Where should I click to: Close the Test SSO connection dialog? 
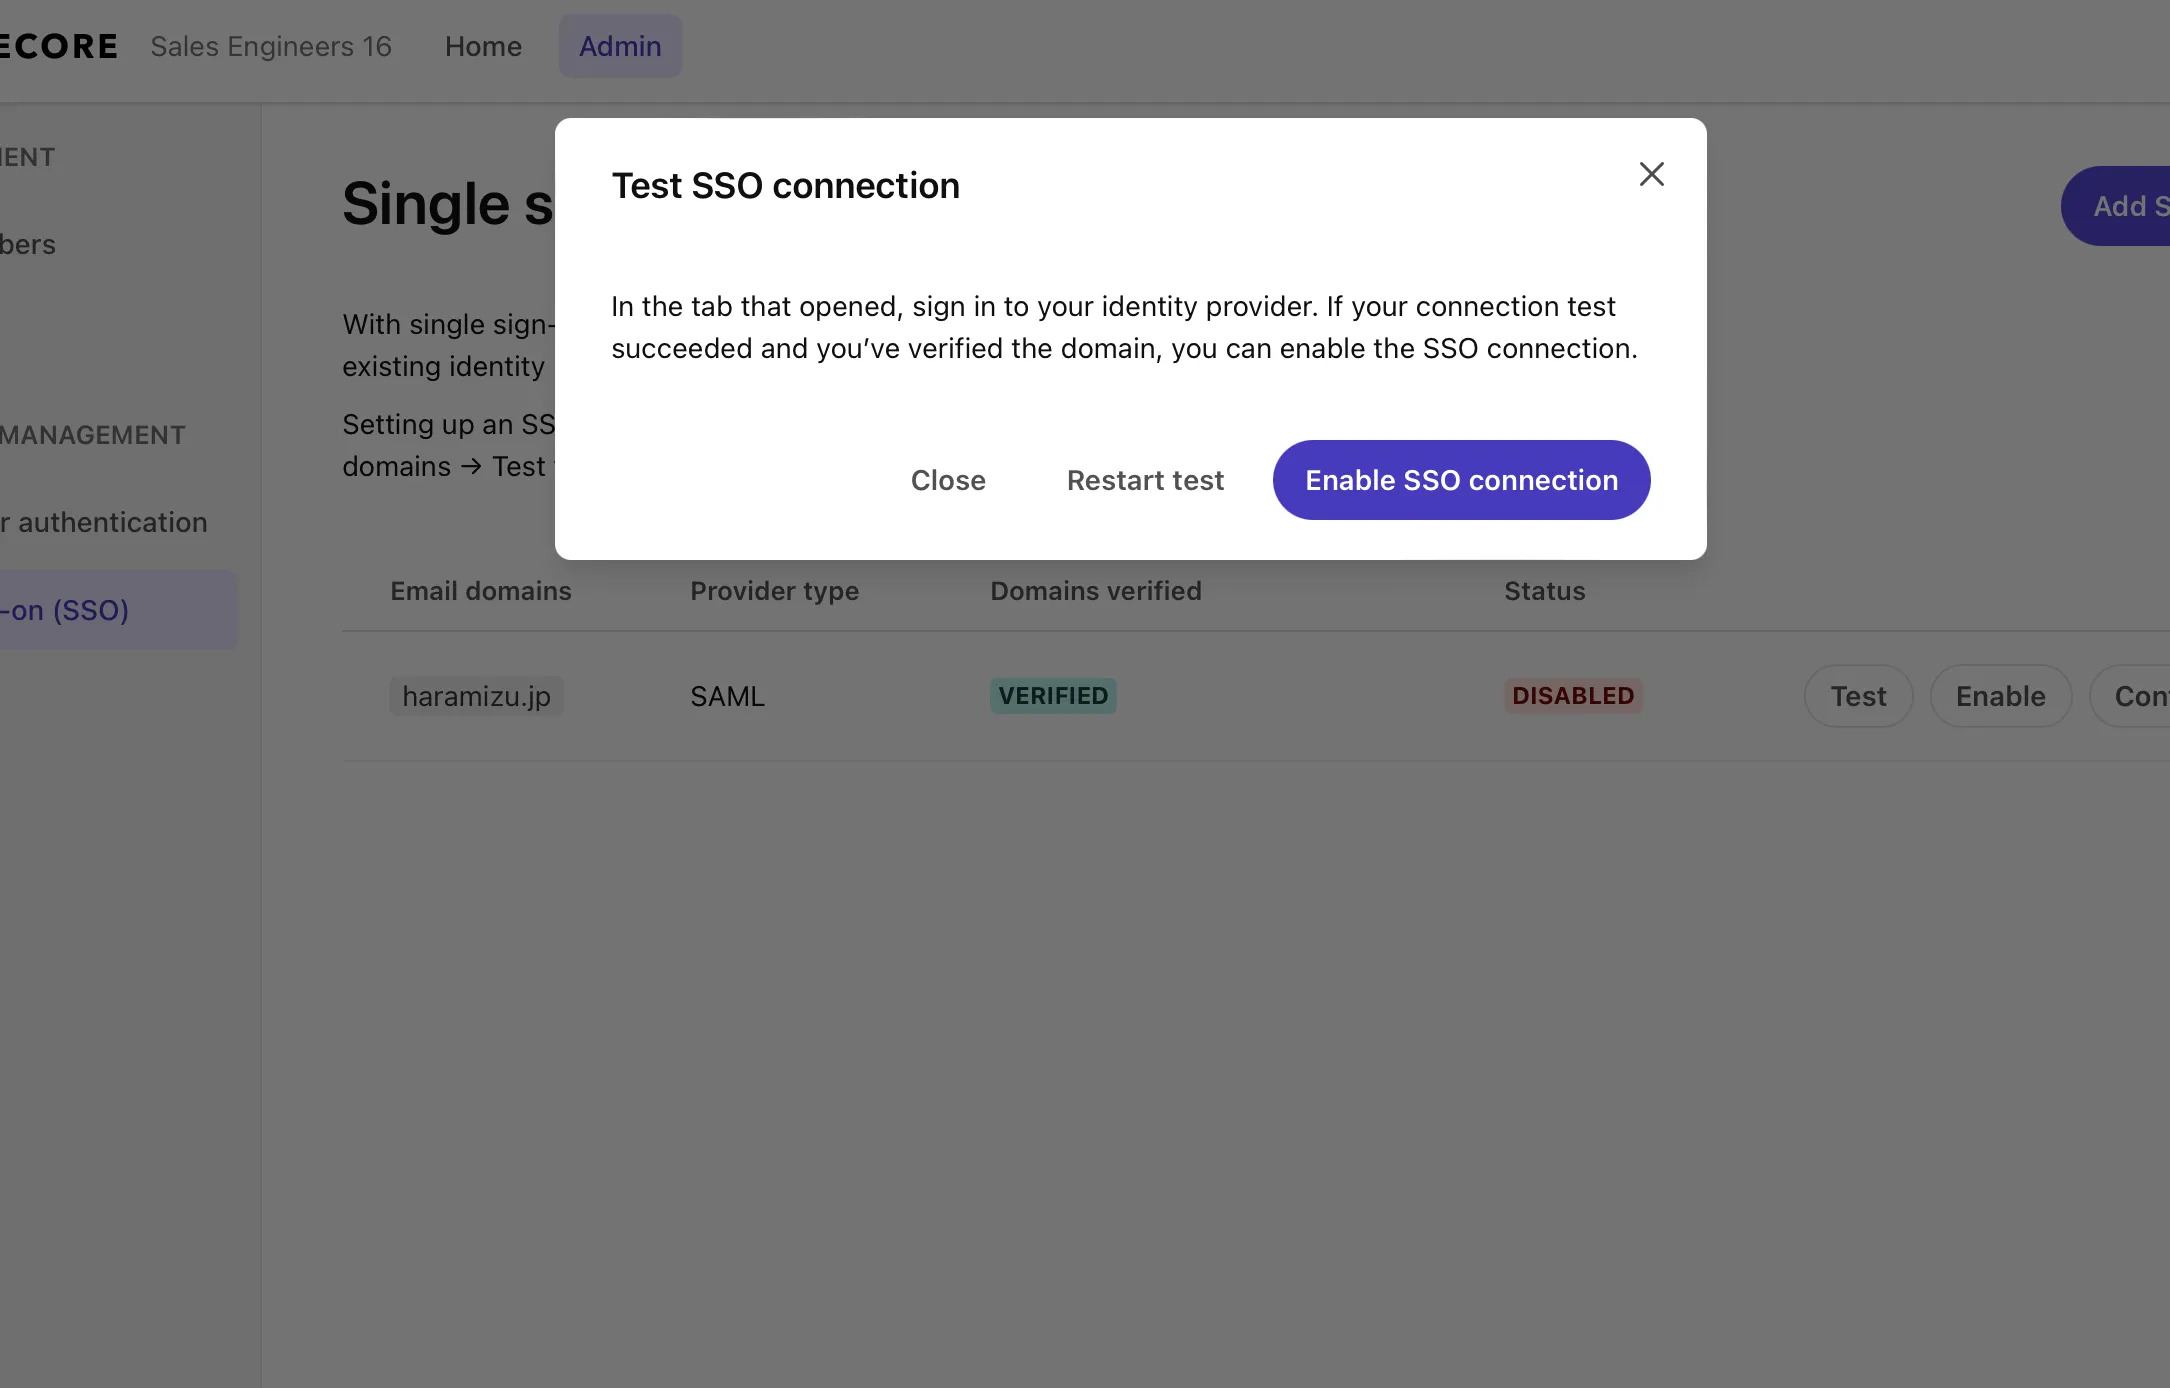click(1651, 172)
